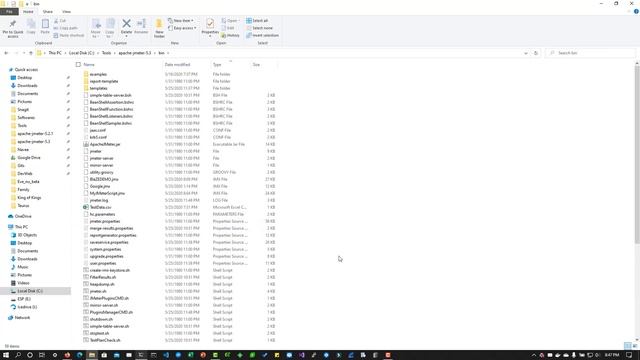Open the File Explorer taskbar icon
Screen dimensions: 640x360
pos(92,355)
